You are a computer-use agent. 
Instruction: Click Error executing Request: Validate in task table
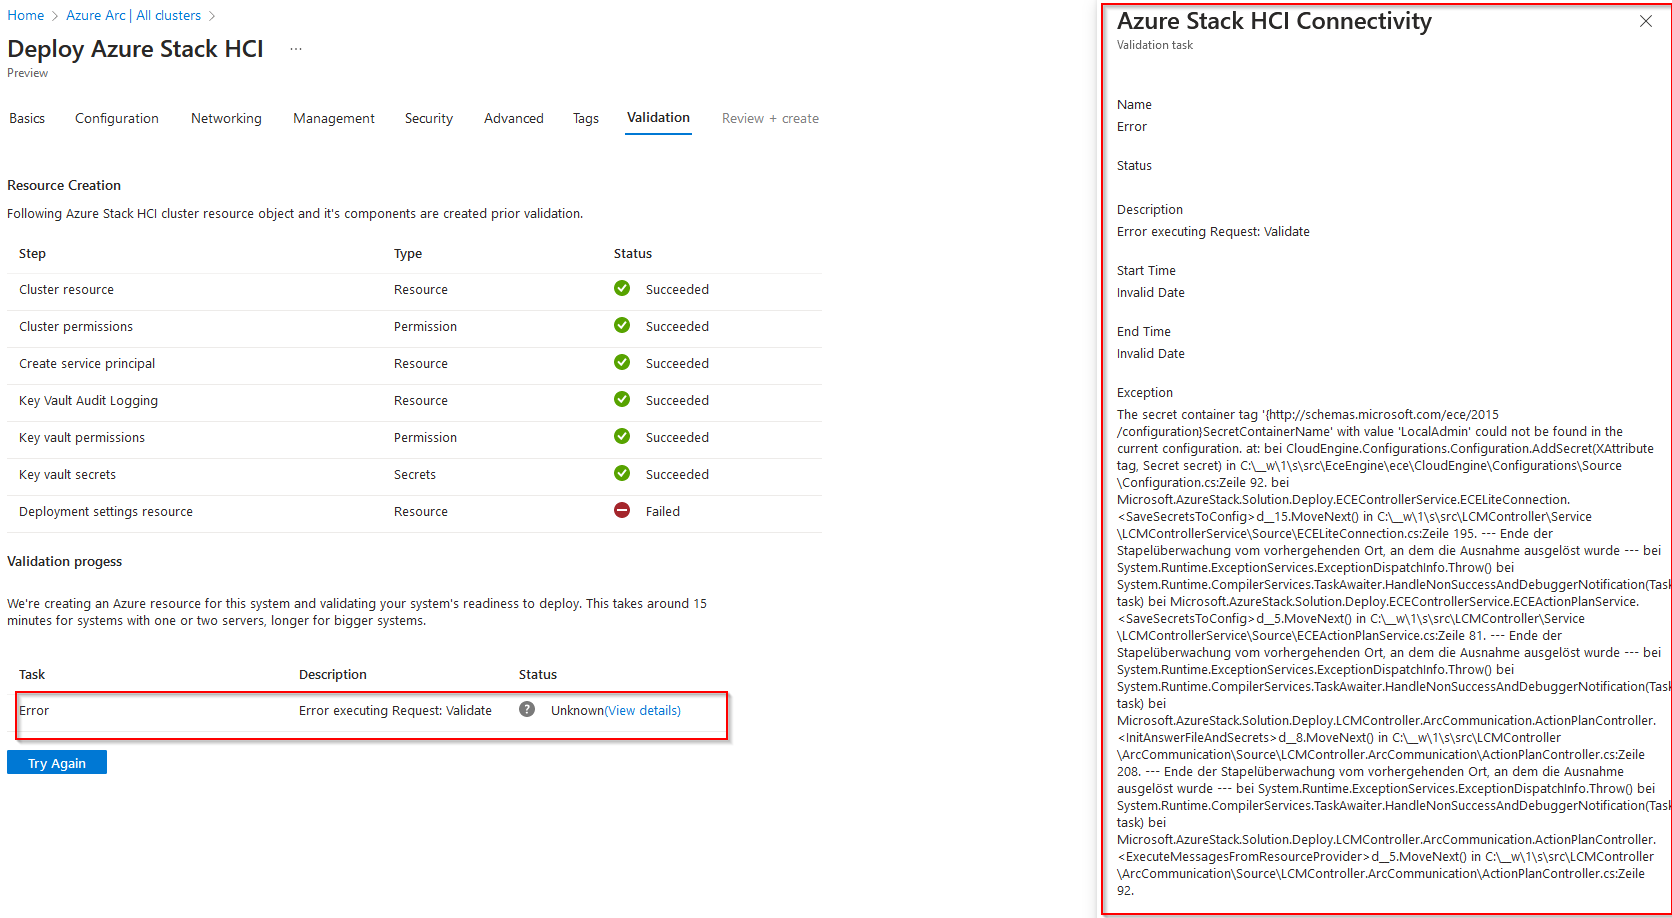tap(395, 710)
